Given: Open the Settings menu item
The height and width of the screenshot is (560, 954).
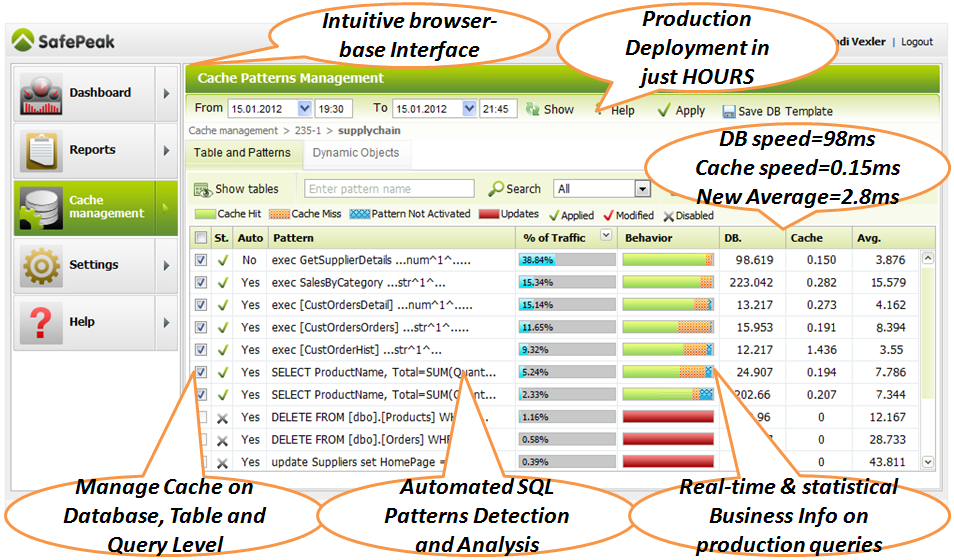Looking at the screenshot, I should [94, 265].
